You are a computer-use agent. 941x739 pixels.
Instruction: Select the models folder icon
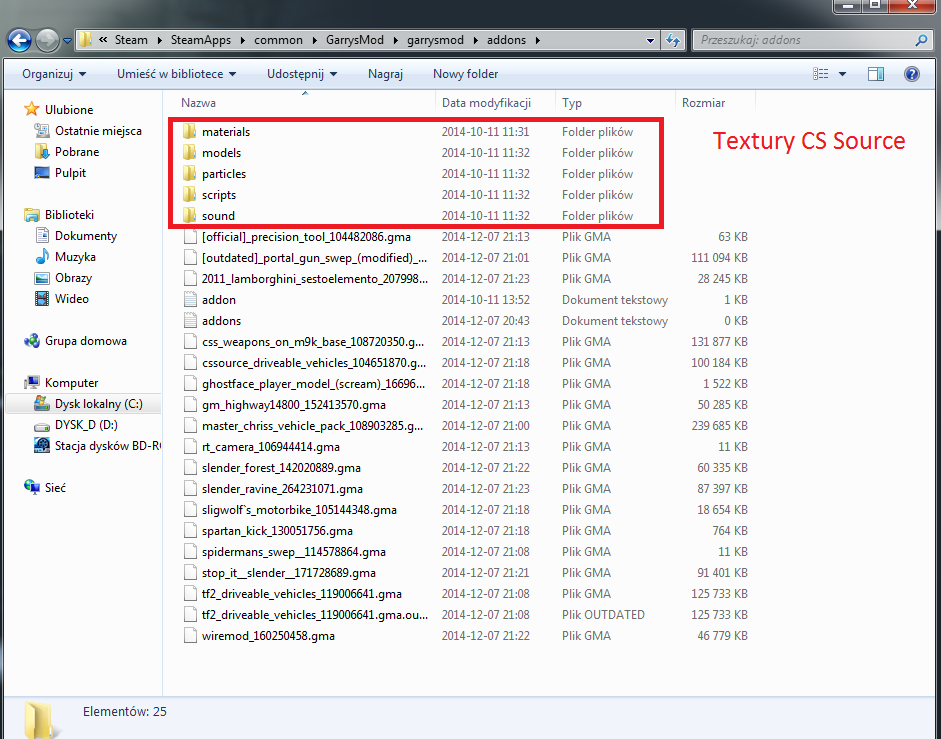click(x=190, y=152)
